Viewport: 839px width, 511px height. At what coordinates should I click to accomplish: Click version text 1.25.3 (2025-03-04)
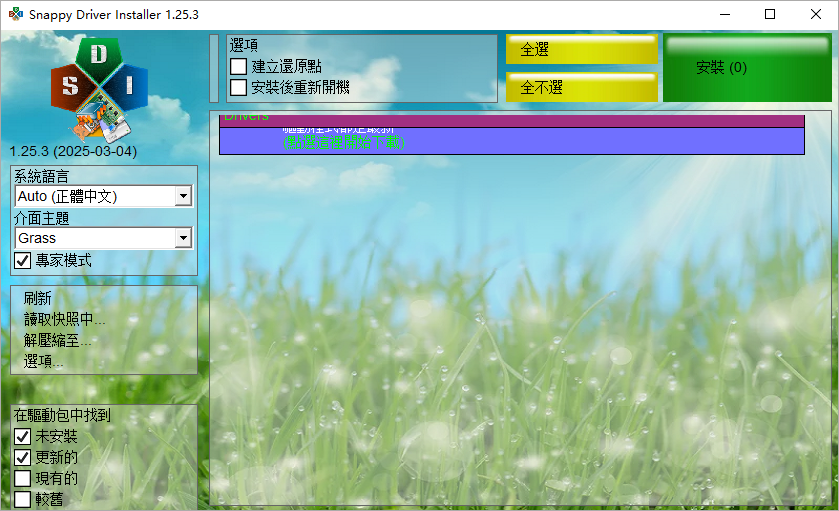(73, 151)
